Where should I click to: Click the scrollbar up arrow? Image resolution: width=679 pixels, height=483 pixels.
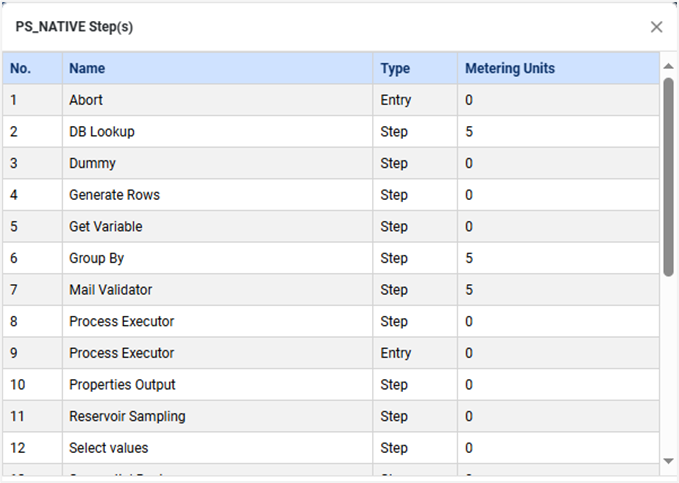click(x=668, y=67)
